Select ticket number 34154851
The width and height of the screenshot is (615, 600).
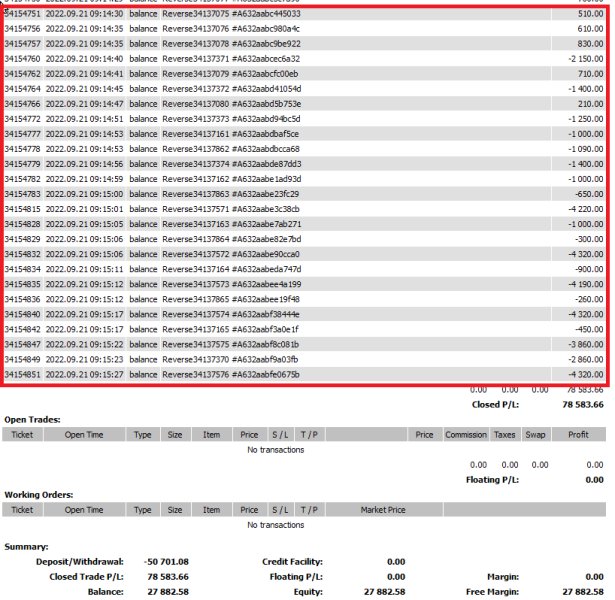[x=22, y=375]
